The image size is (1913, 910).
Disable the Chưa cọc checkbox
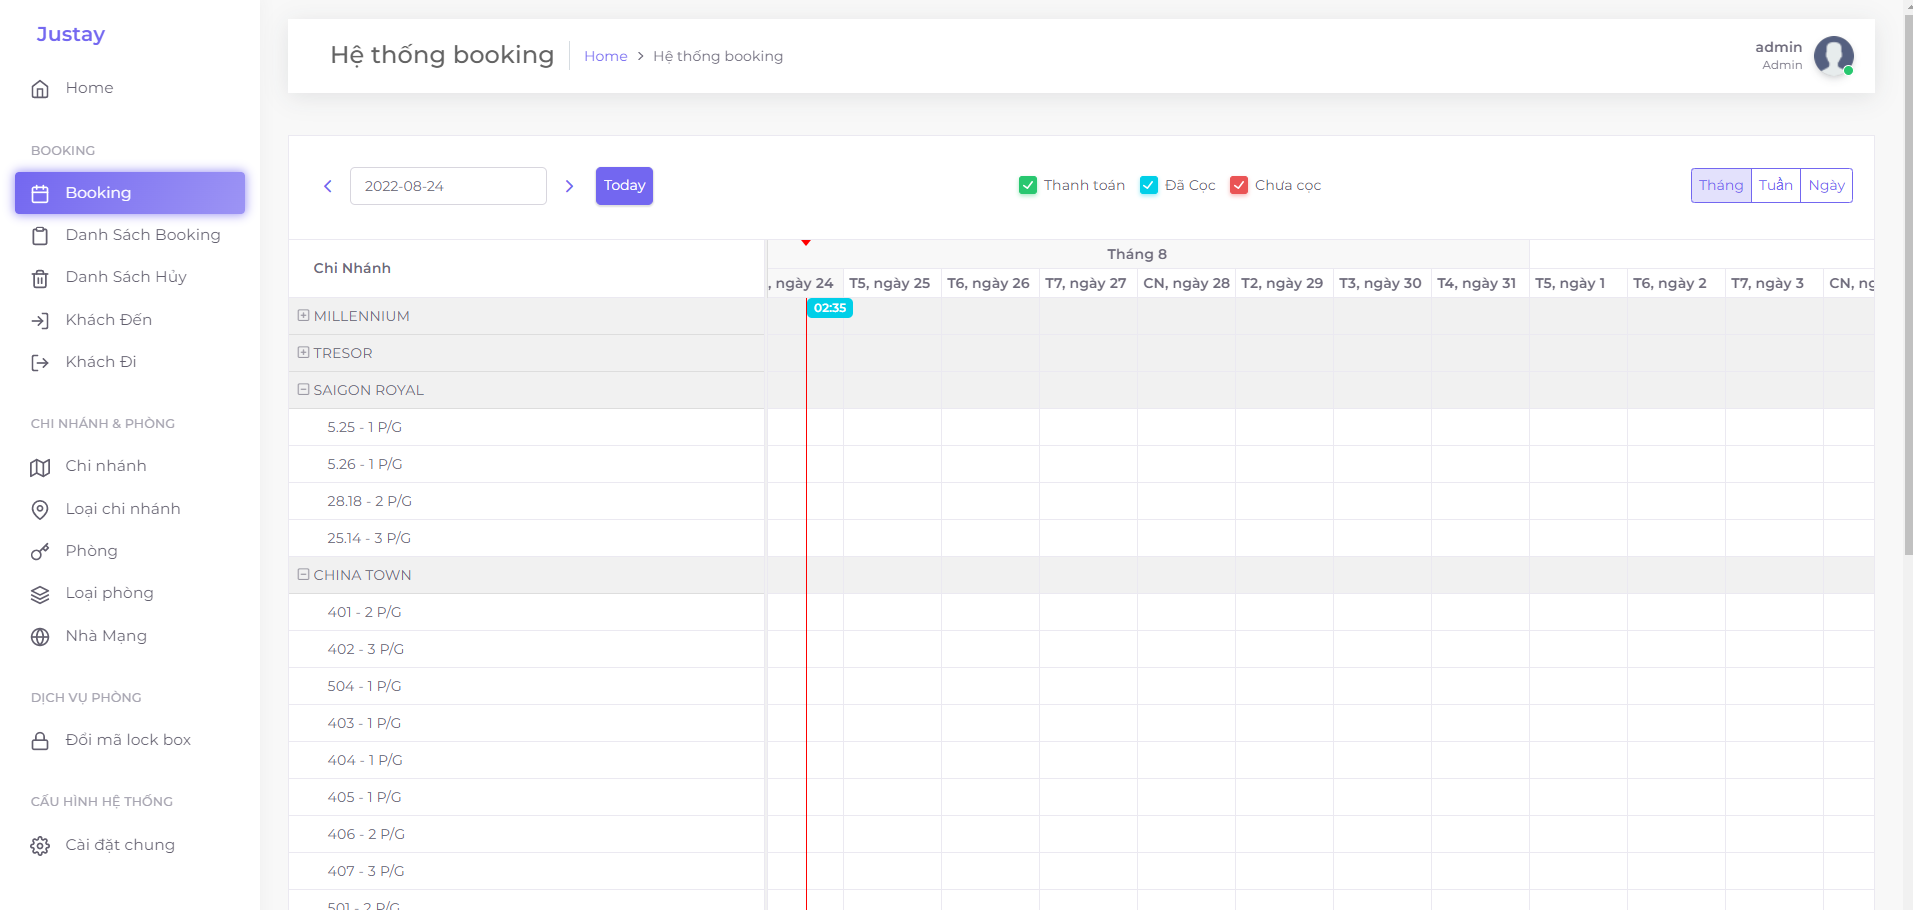point(1239,185)
